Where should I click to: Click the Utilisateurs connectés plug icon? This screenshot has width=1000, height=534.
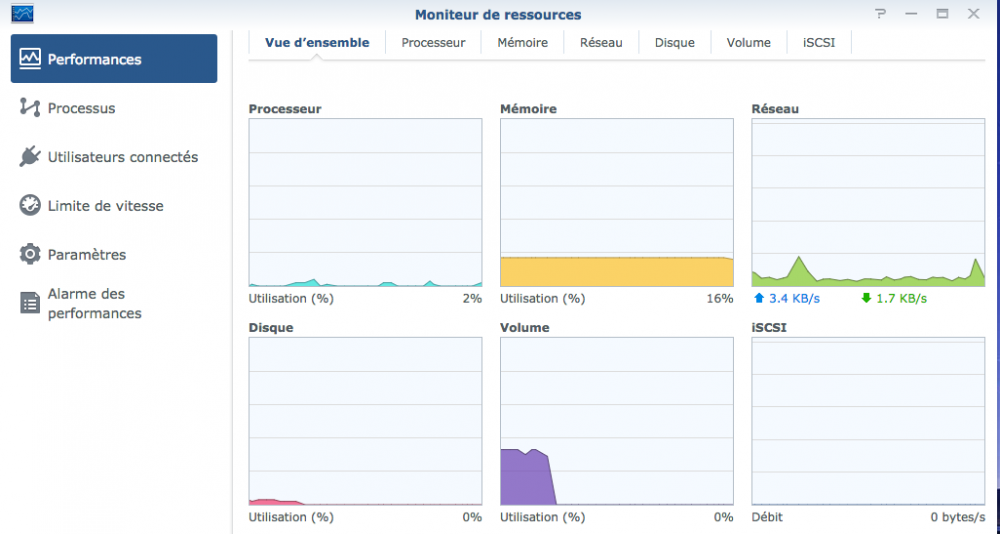point(30,157)
